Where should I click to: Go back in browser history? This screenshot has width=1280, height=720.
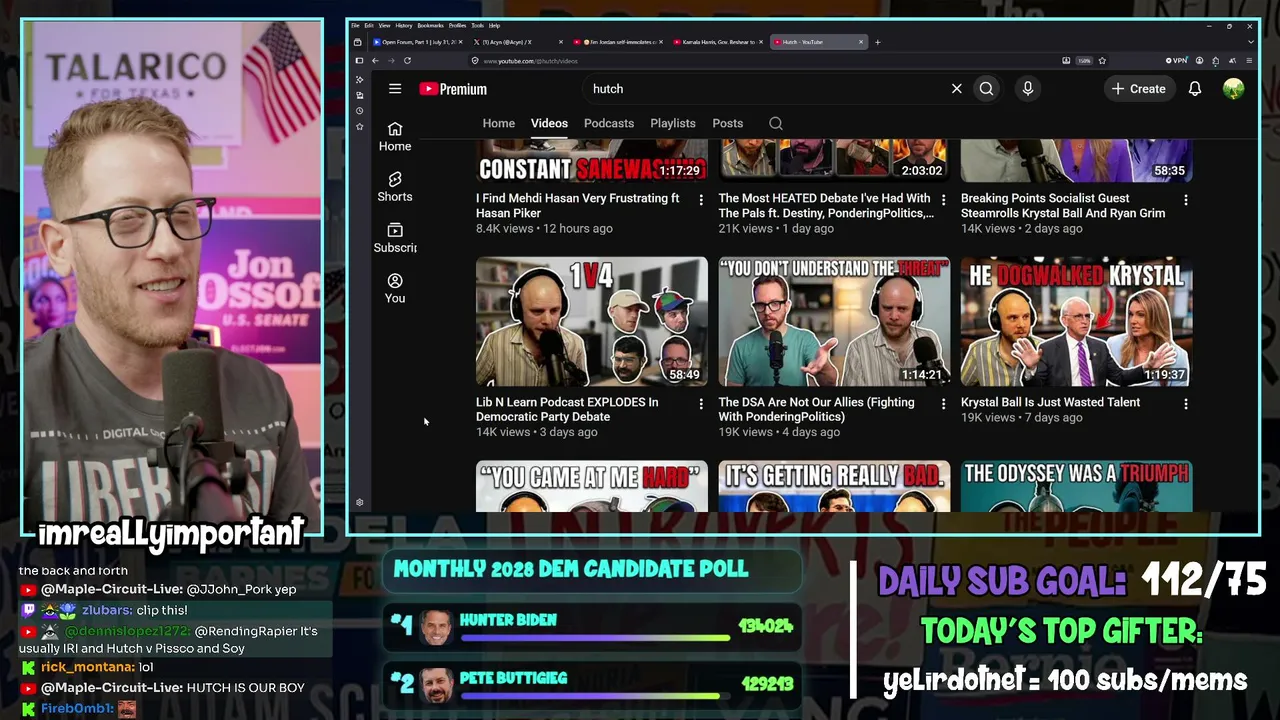375,61
